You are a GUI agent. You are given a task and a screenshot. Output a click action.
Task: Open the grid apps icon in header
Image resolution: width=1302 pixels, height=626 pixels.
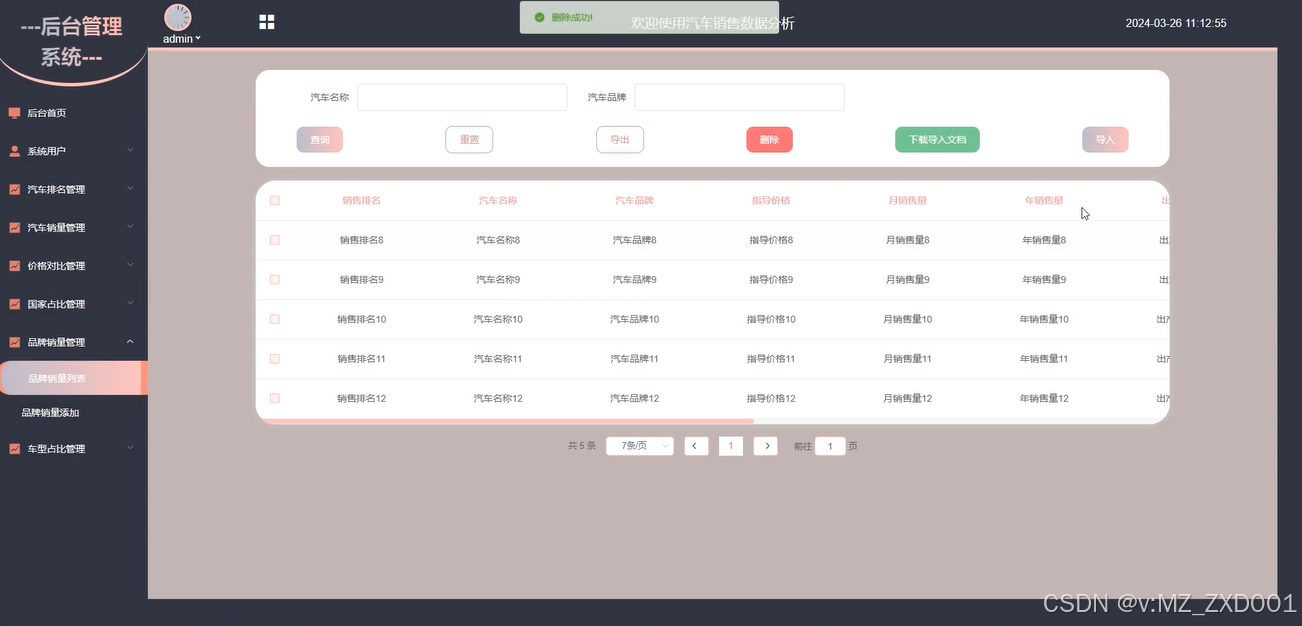click(267, 22)
